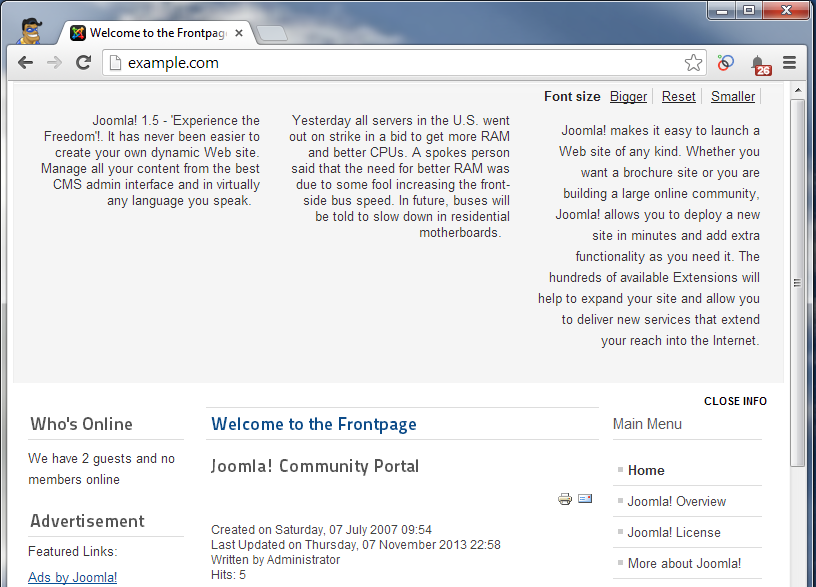Click CLOSE INFO to collapse the panel

(x=735, y=401)
